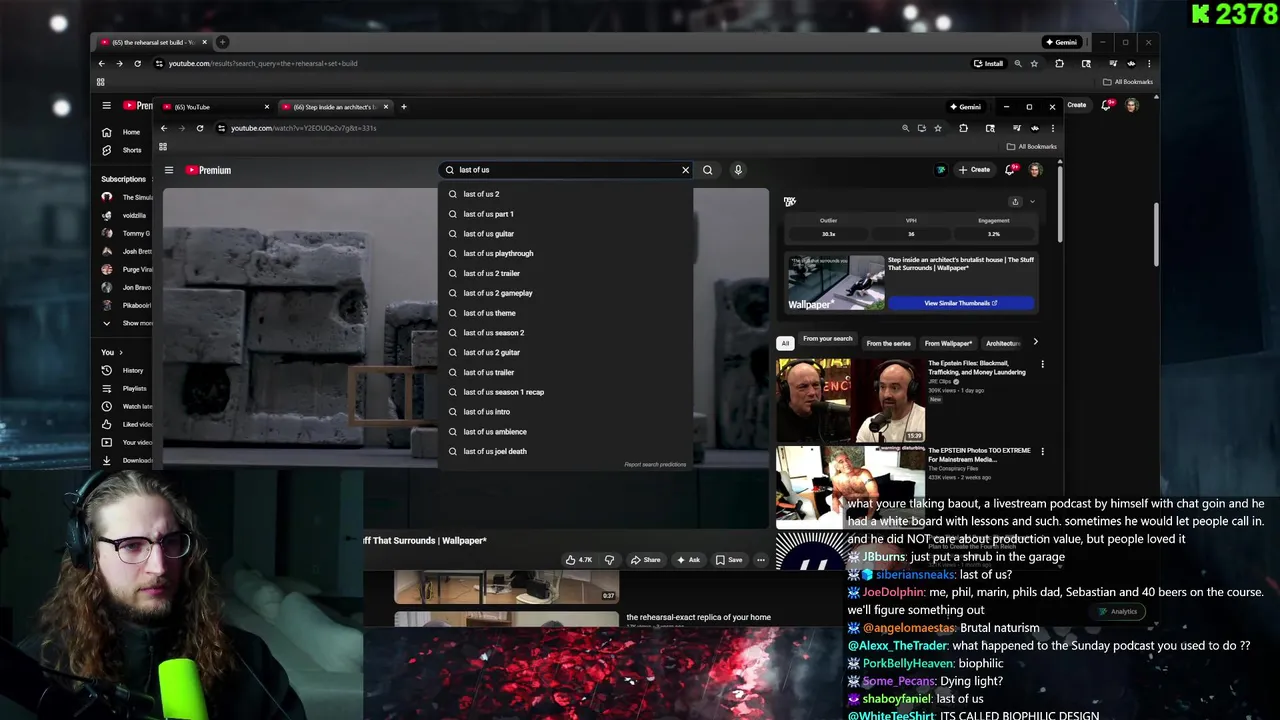Open Gemini in the front browser window
Viewport: 1280px width, 720px height.
(x=965, y=107)
